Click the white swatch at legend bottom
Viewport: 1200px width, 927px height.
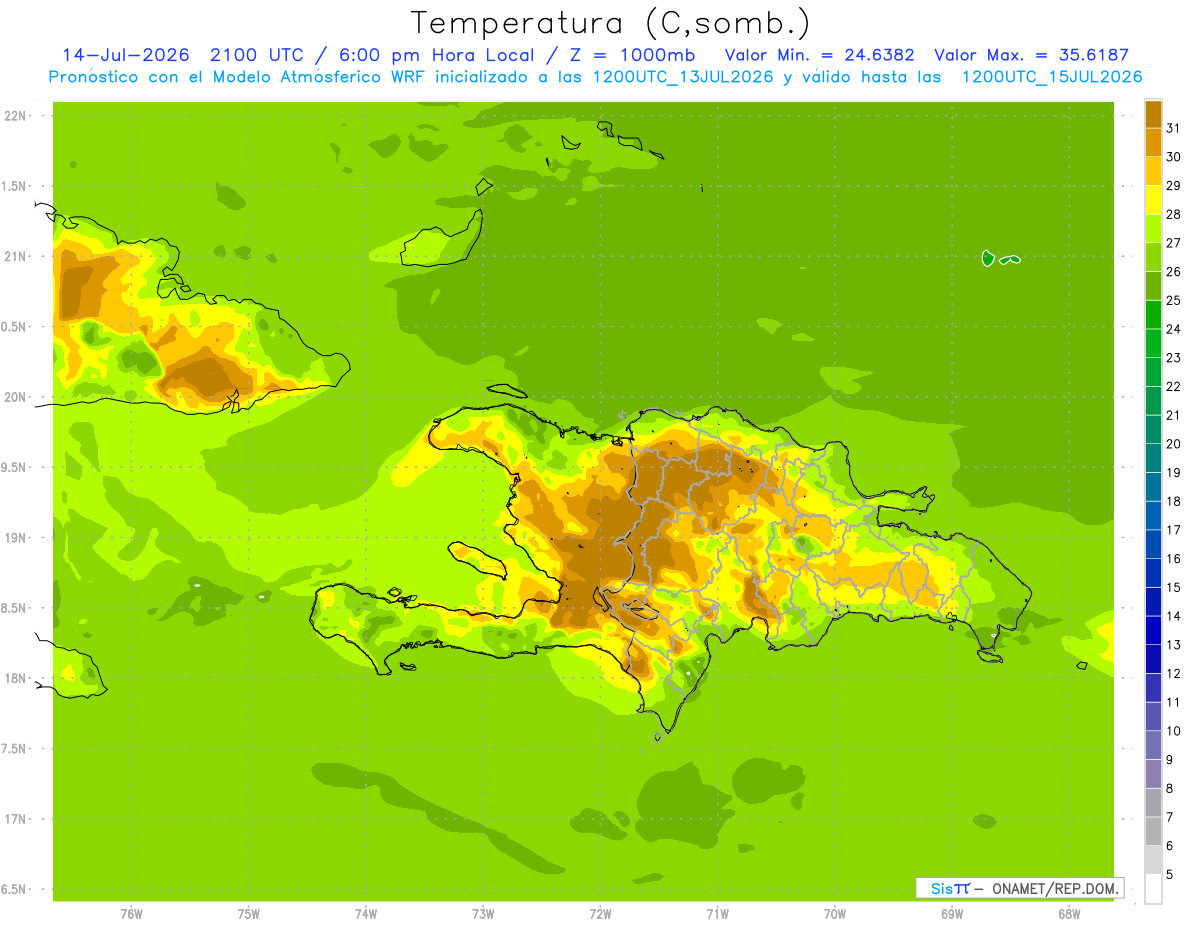click(x=1153, y=889)
